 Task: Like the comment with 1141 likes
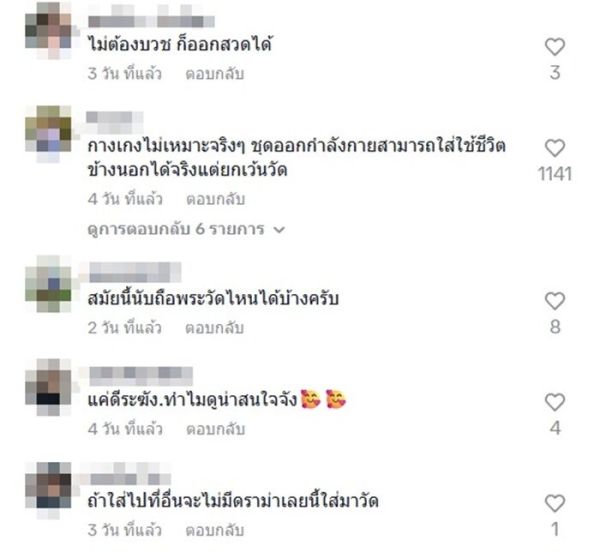click(x=554, y=148)
